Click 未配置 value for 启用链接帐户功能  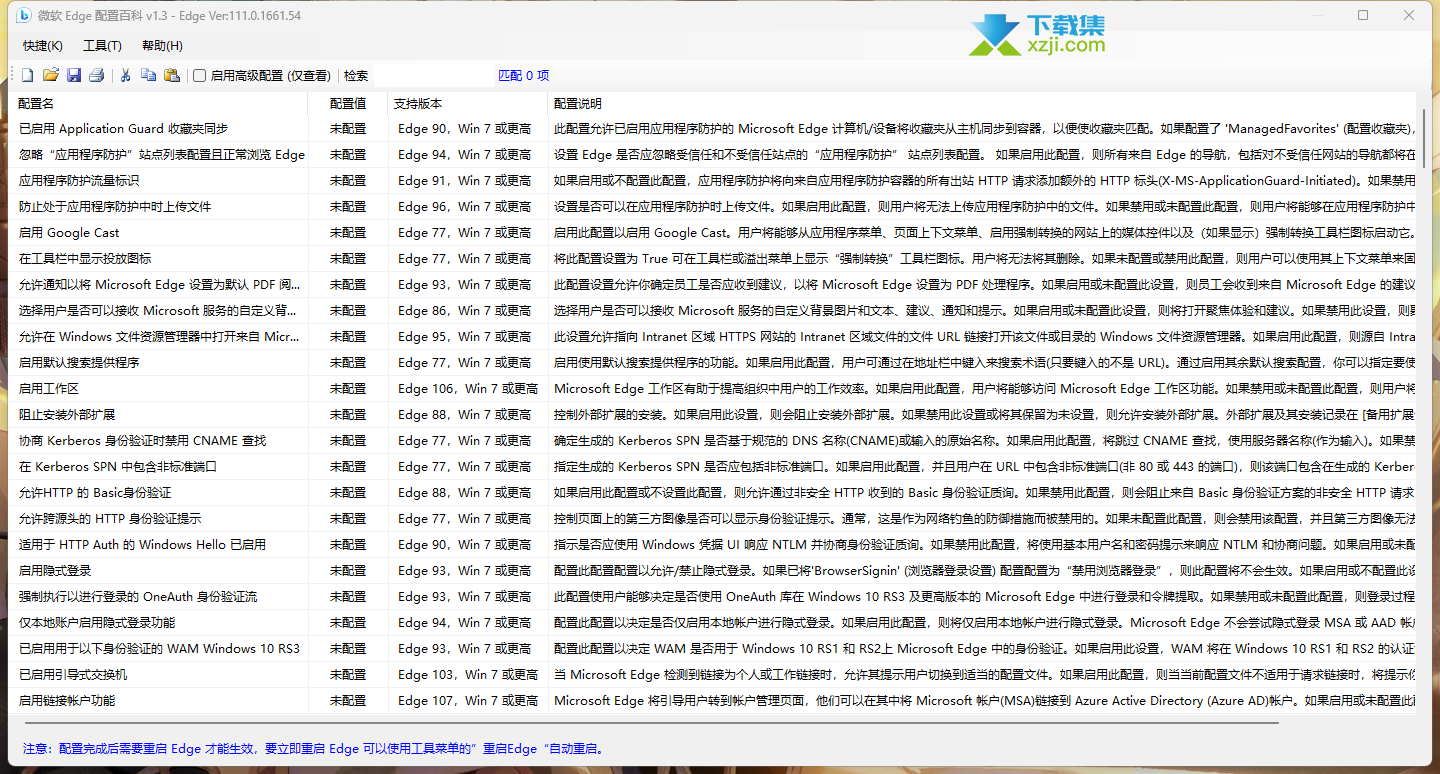(x=348, y=700)
